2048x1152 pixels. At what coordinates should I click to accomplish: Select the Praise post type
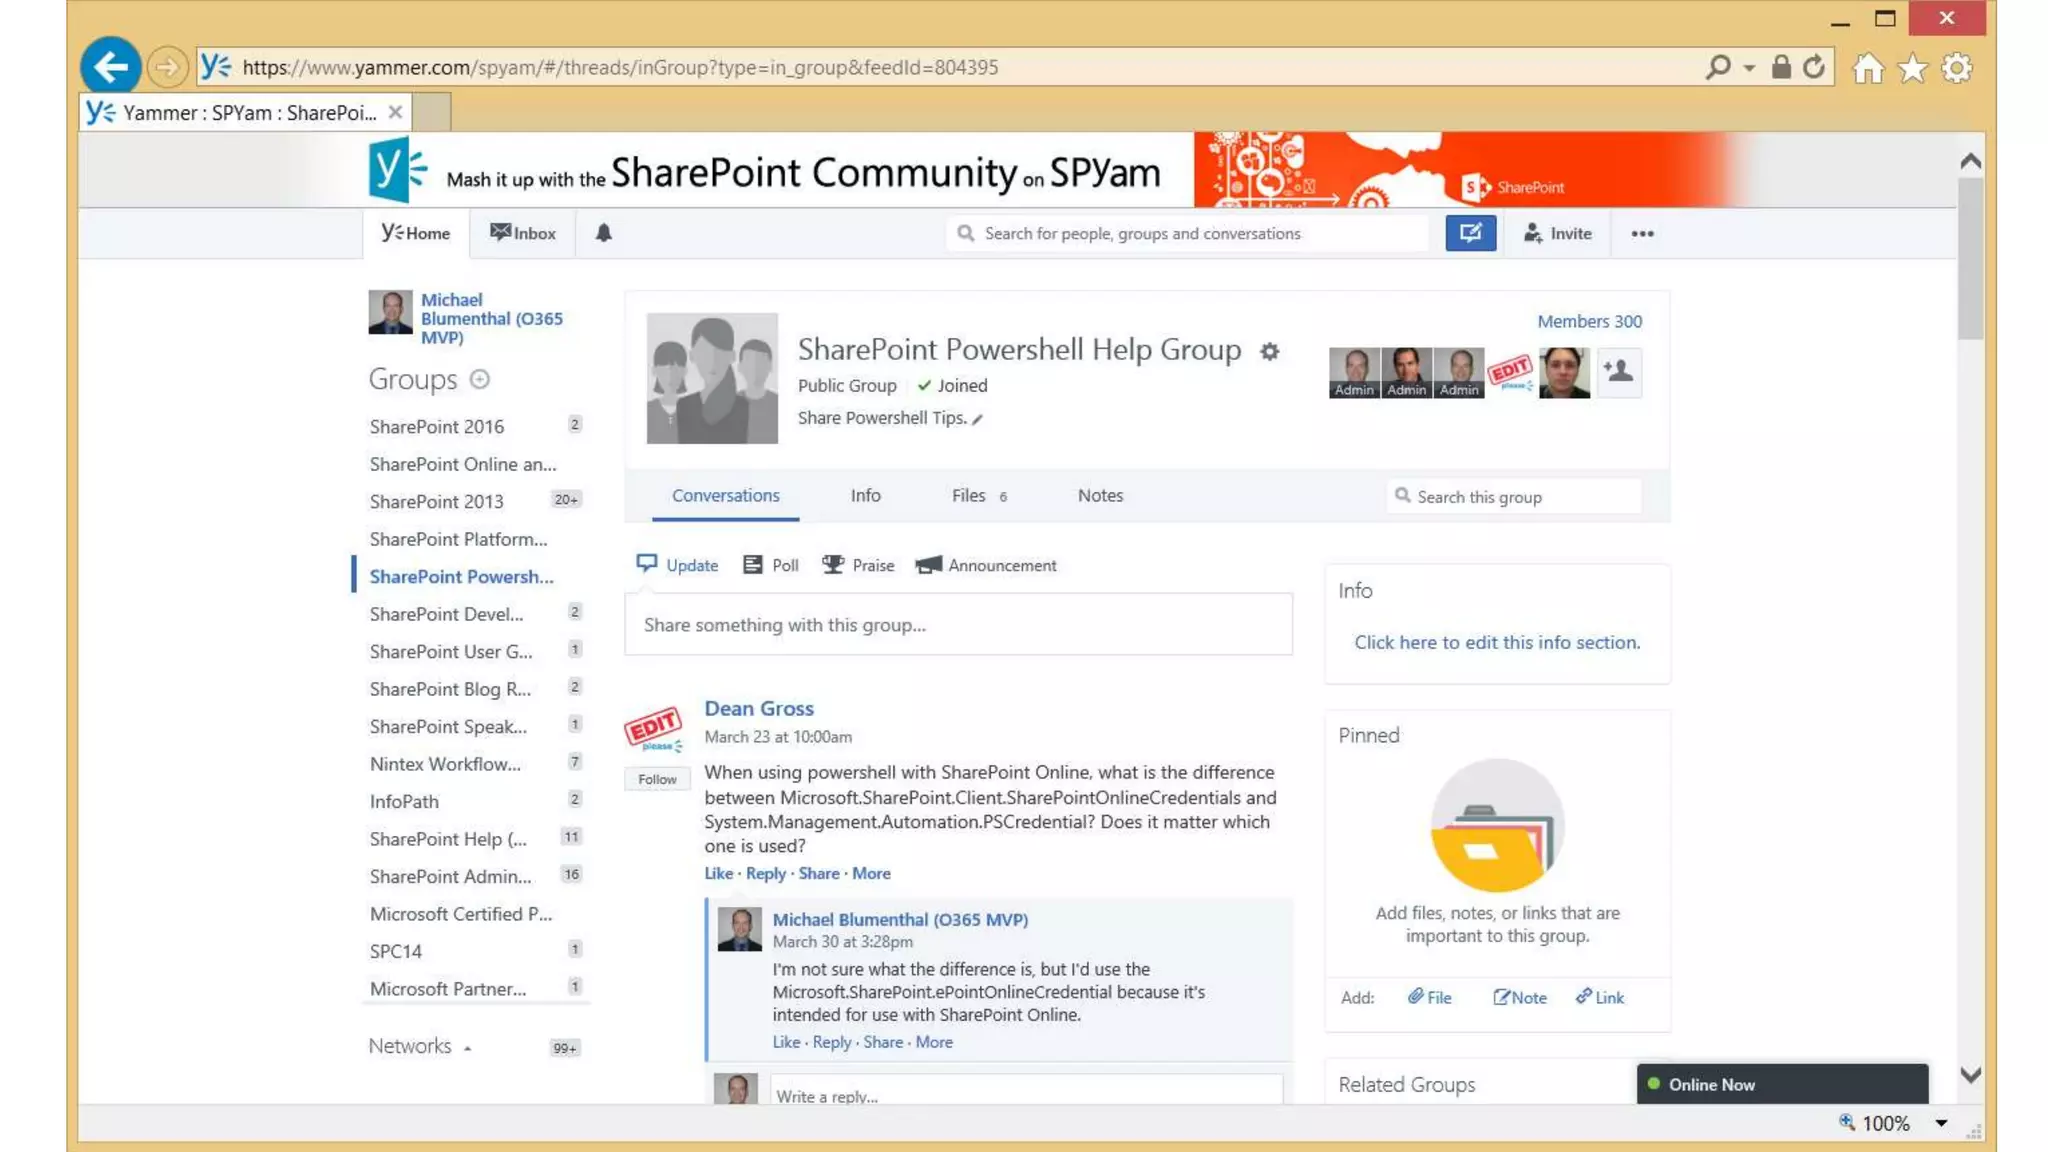[857, 565]
